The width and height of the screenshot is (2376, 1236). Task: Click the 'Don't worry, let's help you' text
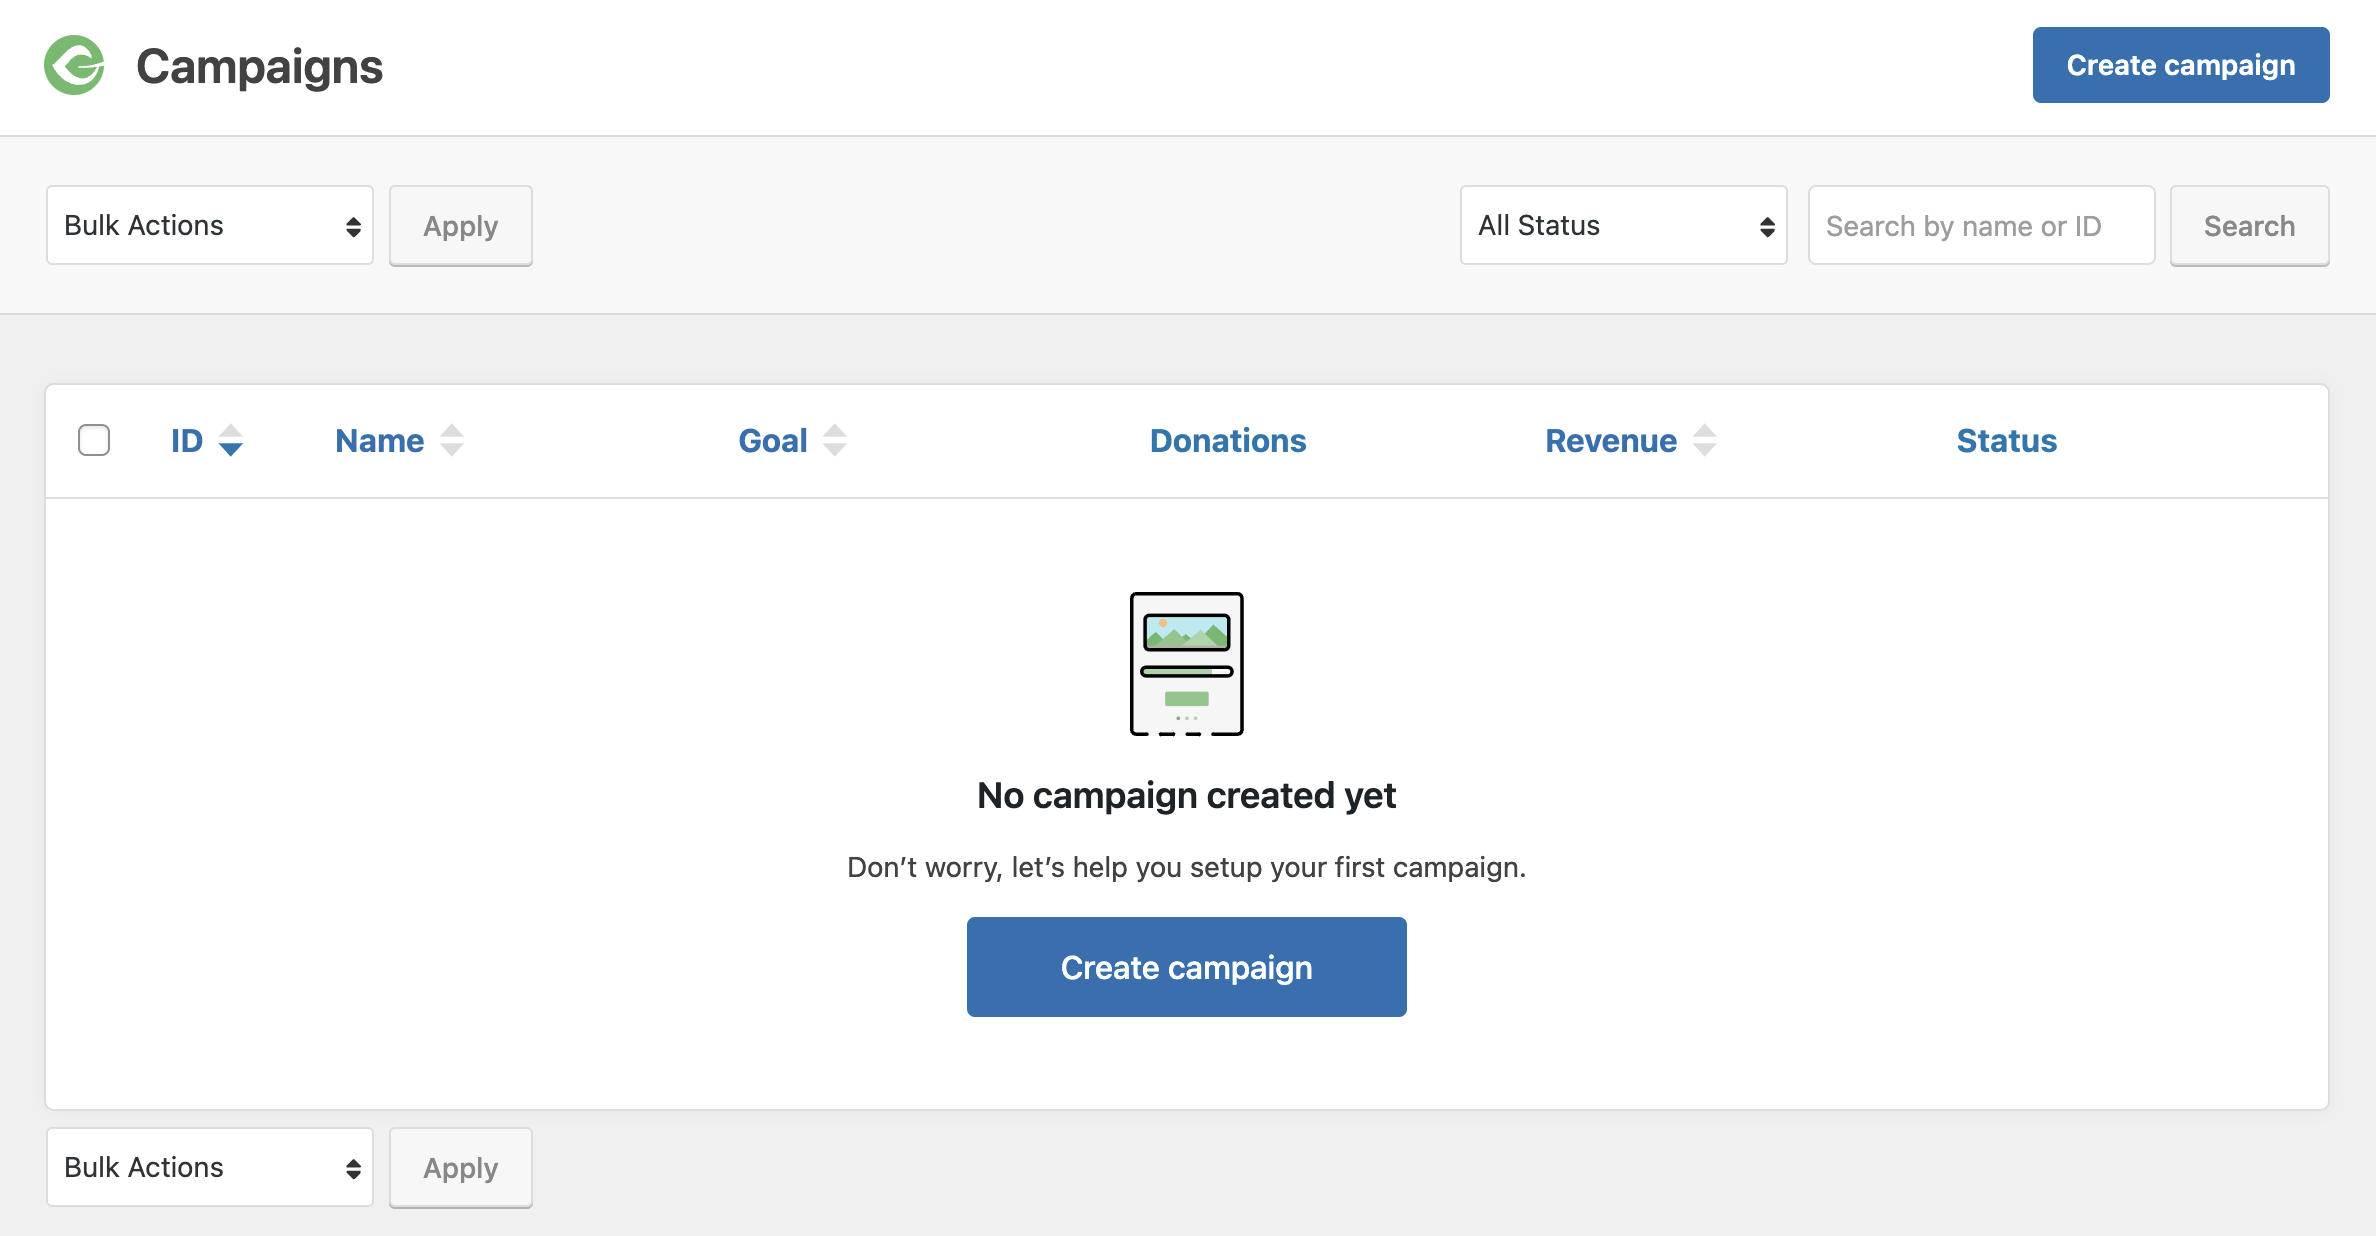[x=1187, y=867]
